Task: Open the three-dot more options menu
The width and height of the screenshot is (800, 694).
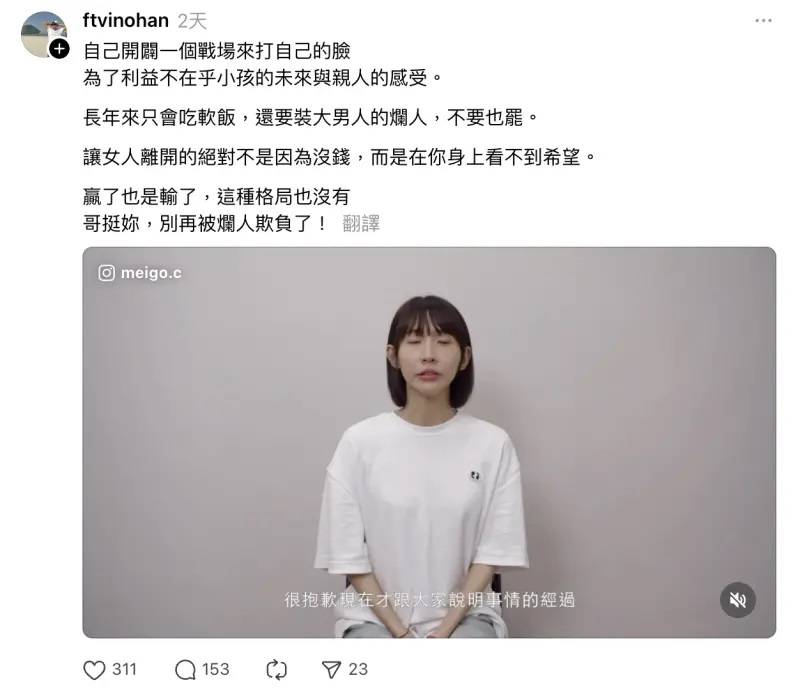Action: (x=763, y=21)
